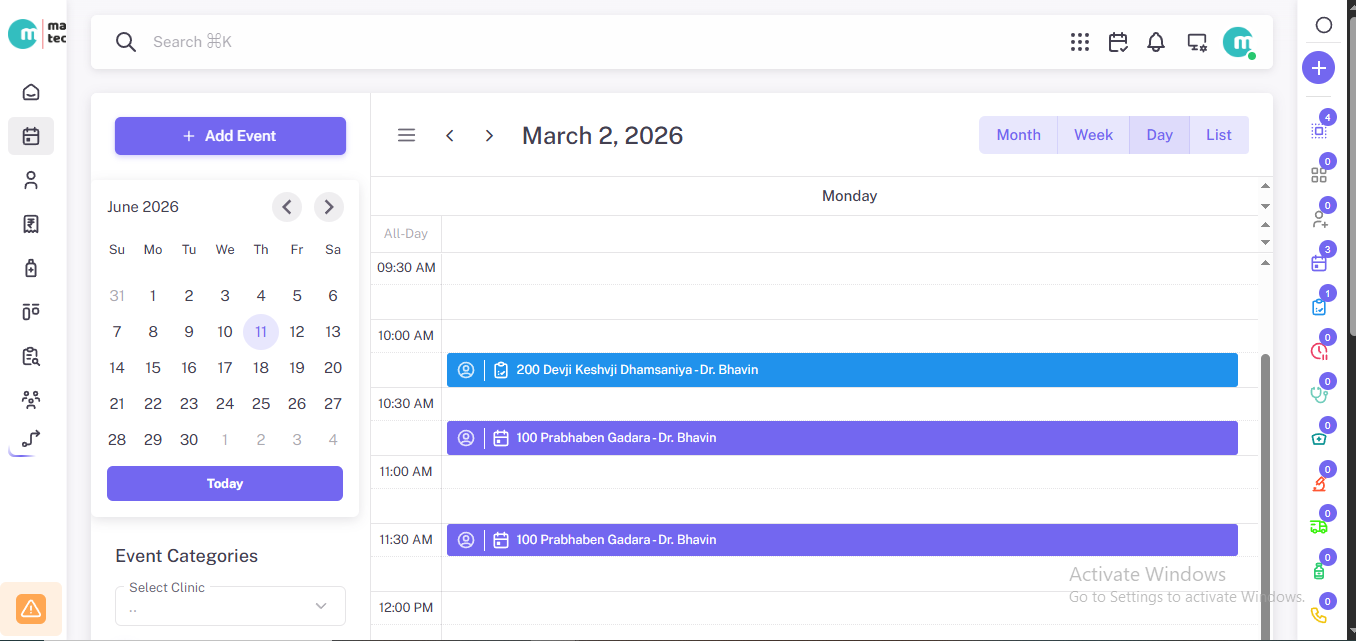
Task: Open the screen settings icon in header
Action: coord(1196,42)
